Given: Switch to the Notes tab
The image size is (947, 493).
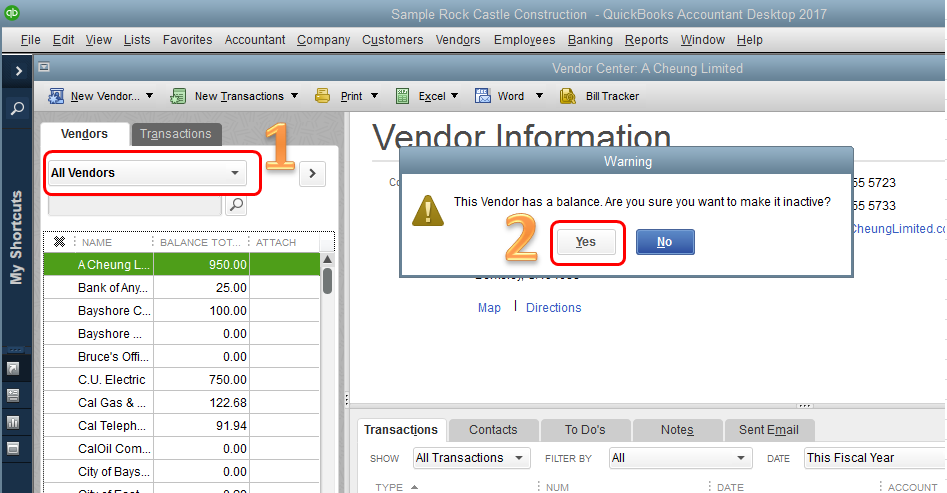Looking at the screenshot, I should coord(677,430).
